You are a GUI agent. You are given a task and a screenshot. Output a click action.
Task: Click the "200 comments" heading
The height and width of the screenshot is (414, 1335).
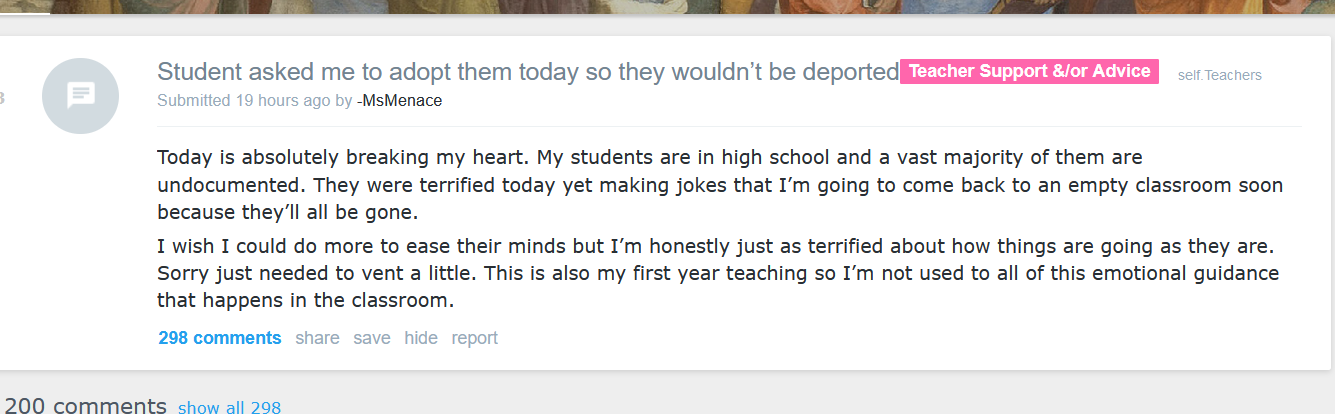pos(85,406)
